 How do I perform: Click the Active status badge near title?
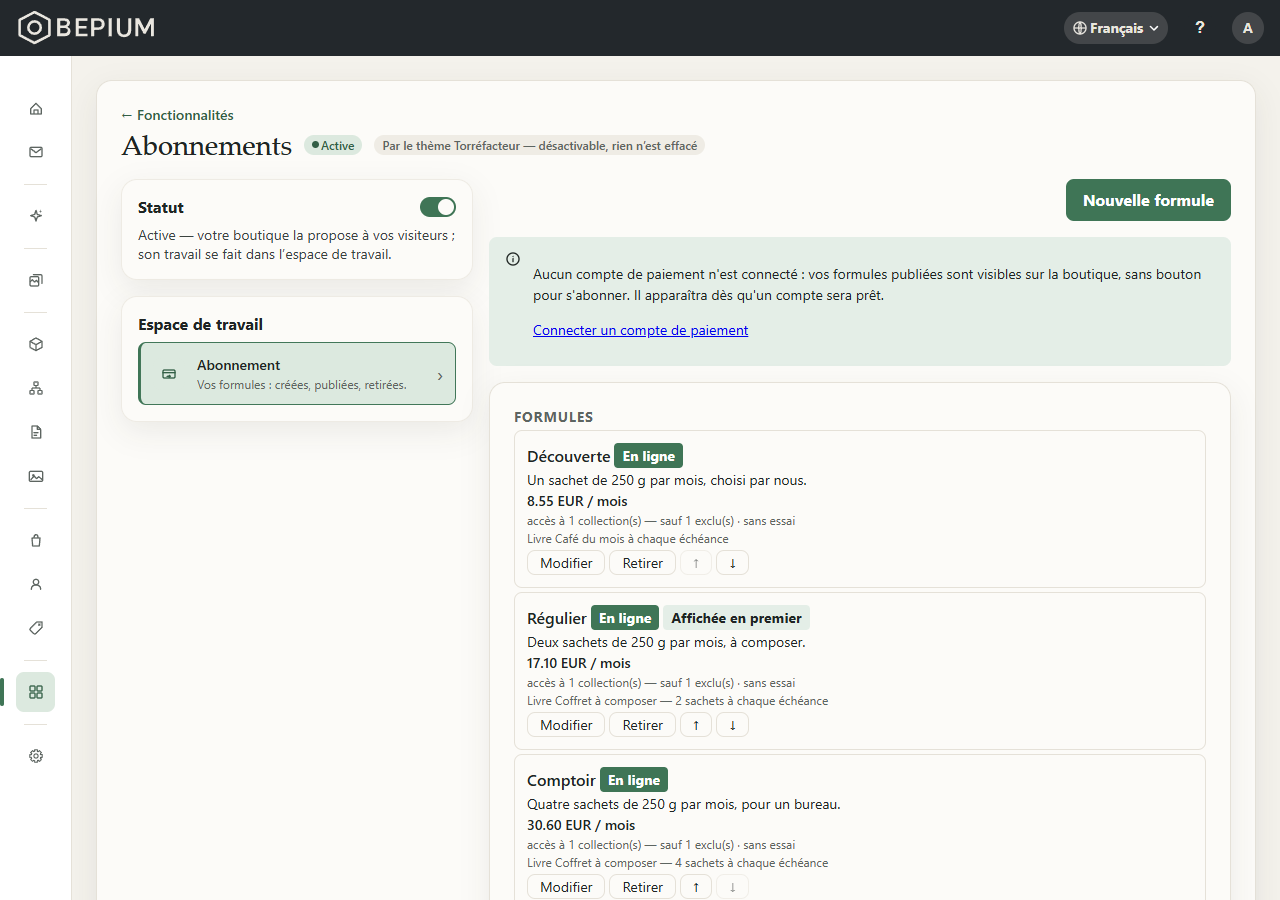(x=333, y=145)
